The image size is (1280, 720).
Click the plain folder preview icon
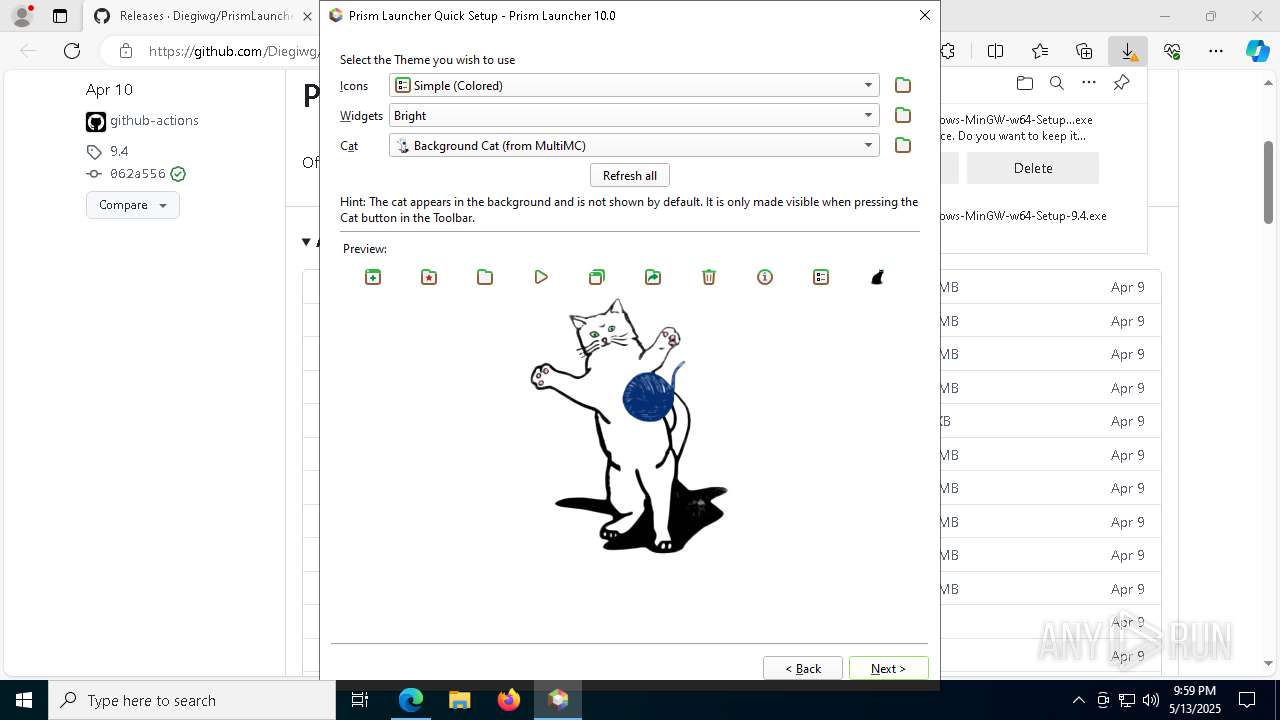tap(485, 277)
